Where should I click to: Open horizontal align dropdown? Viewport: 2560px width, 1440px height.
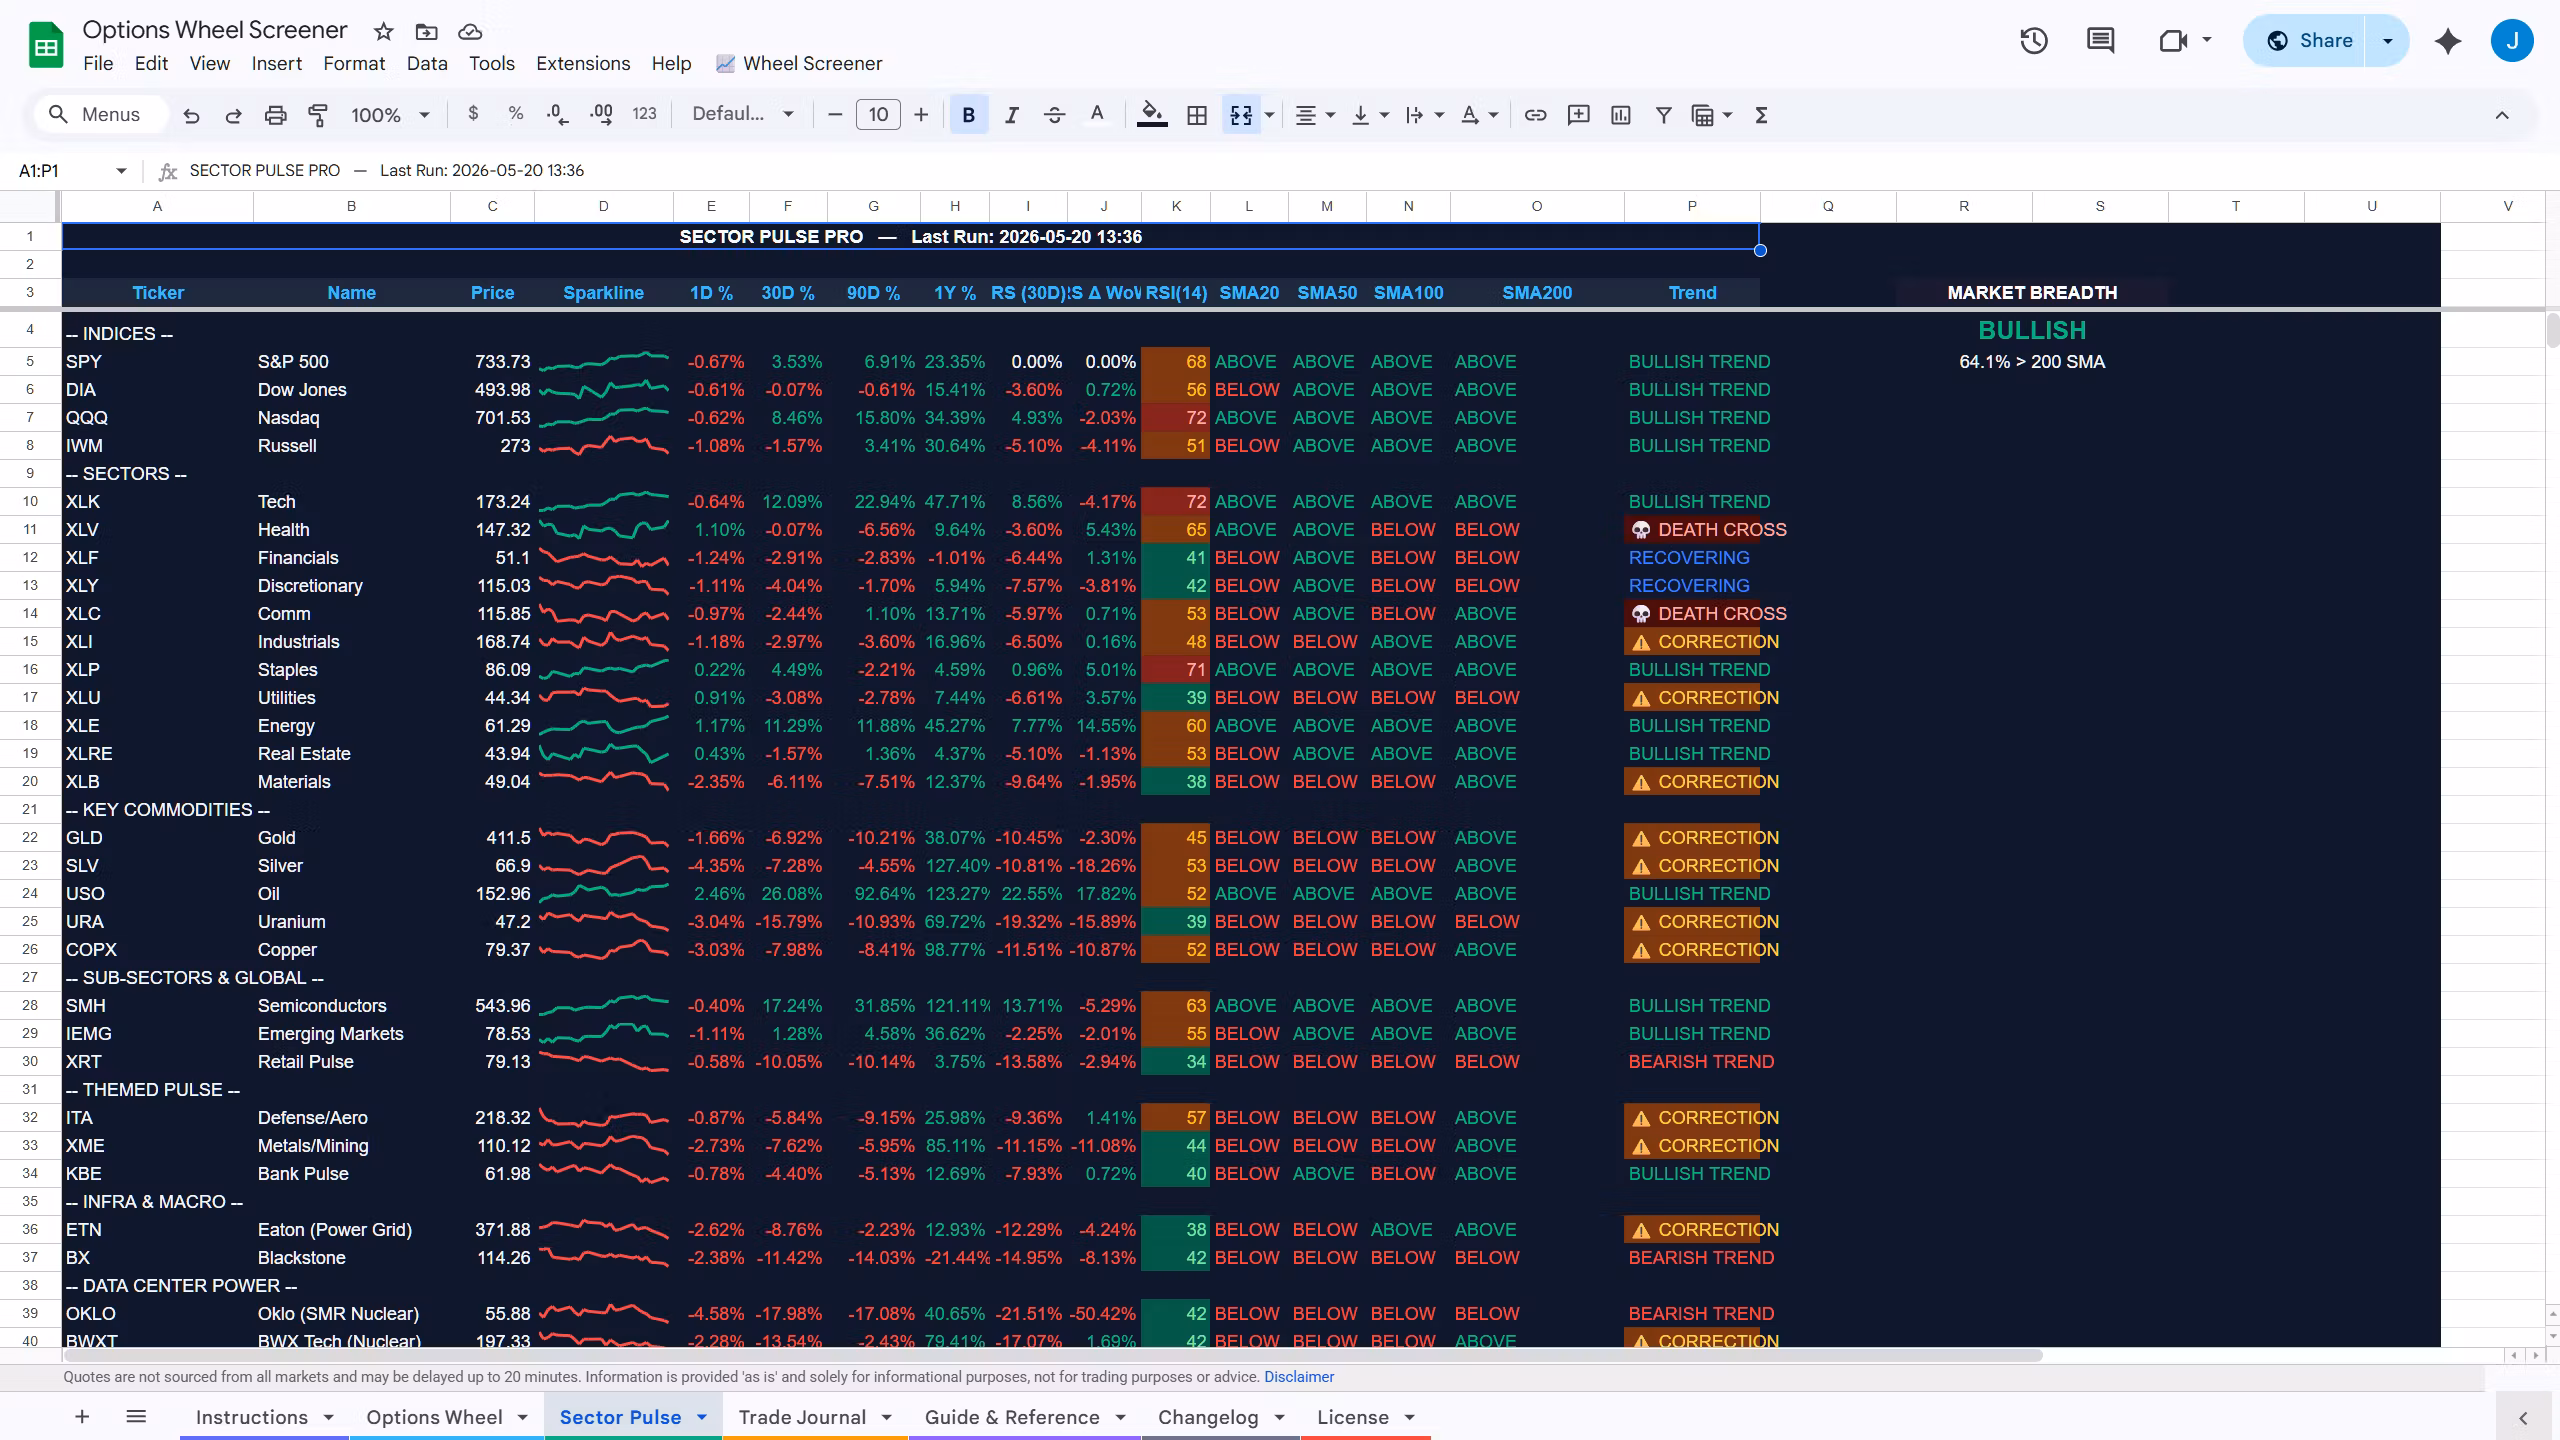[1315, 115]
